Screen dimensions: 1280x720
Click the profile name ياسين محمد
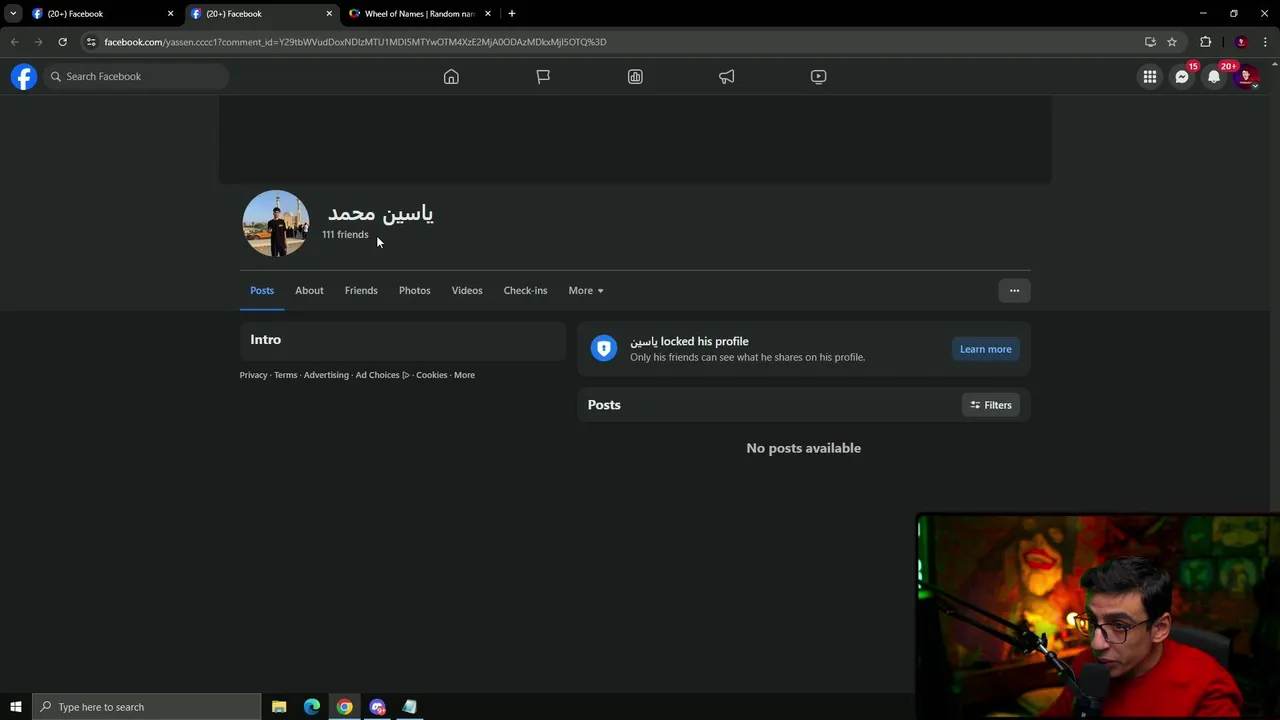point(381,213)
